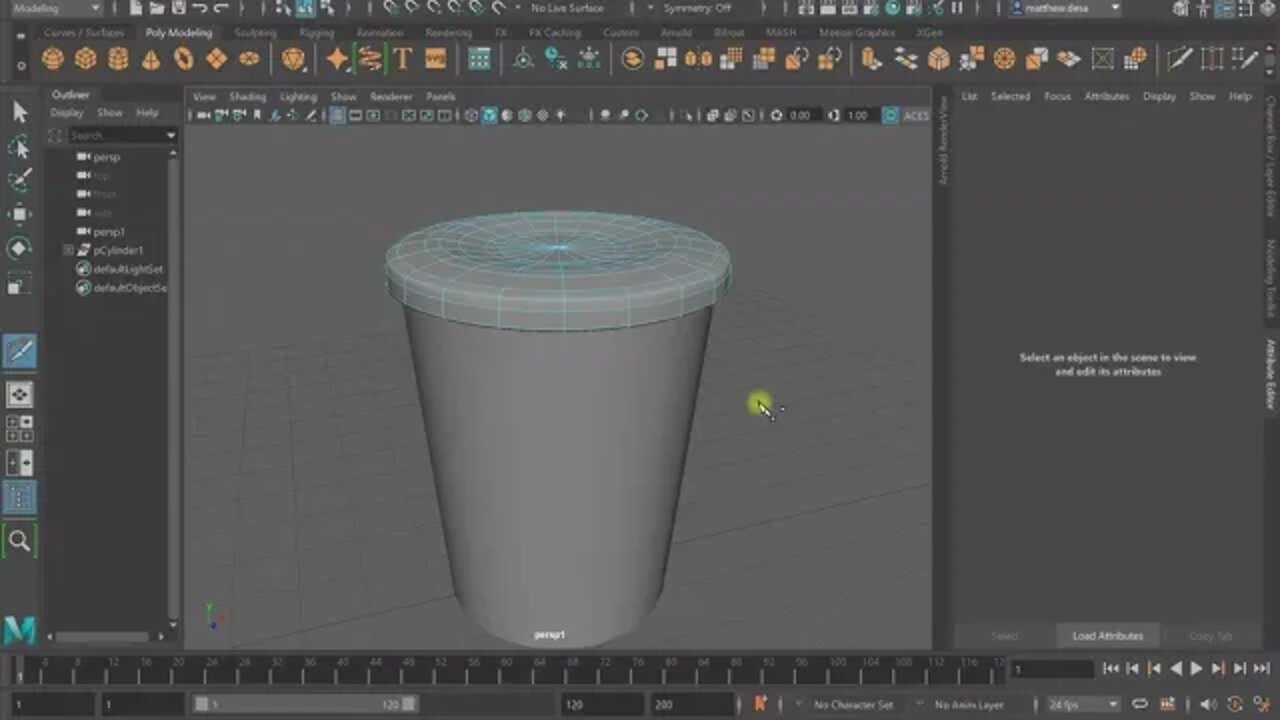Select the Move tool in toolbox

(x=19, y=214)
